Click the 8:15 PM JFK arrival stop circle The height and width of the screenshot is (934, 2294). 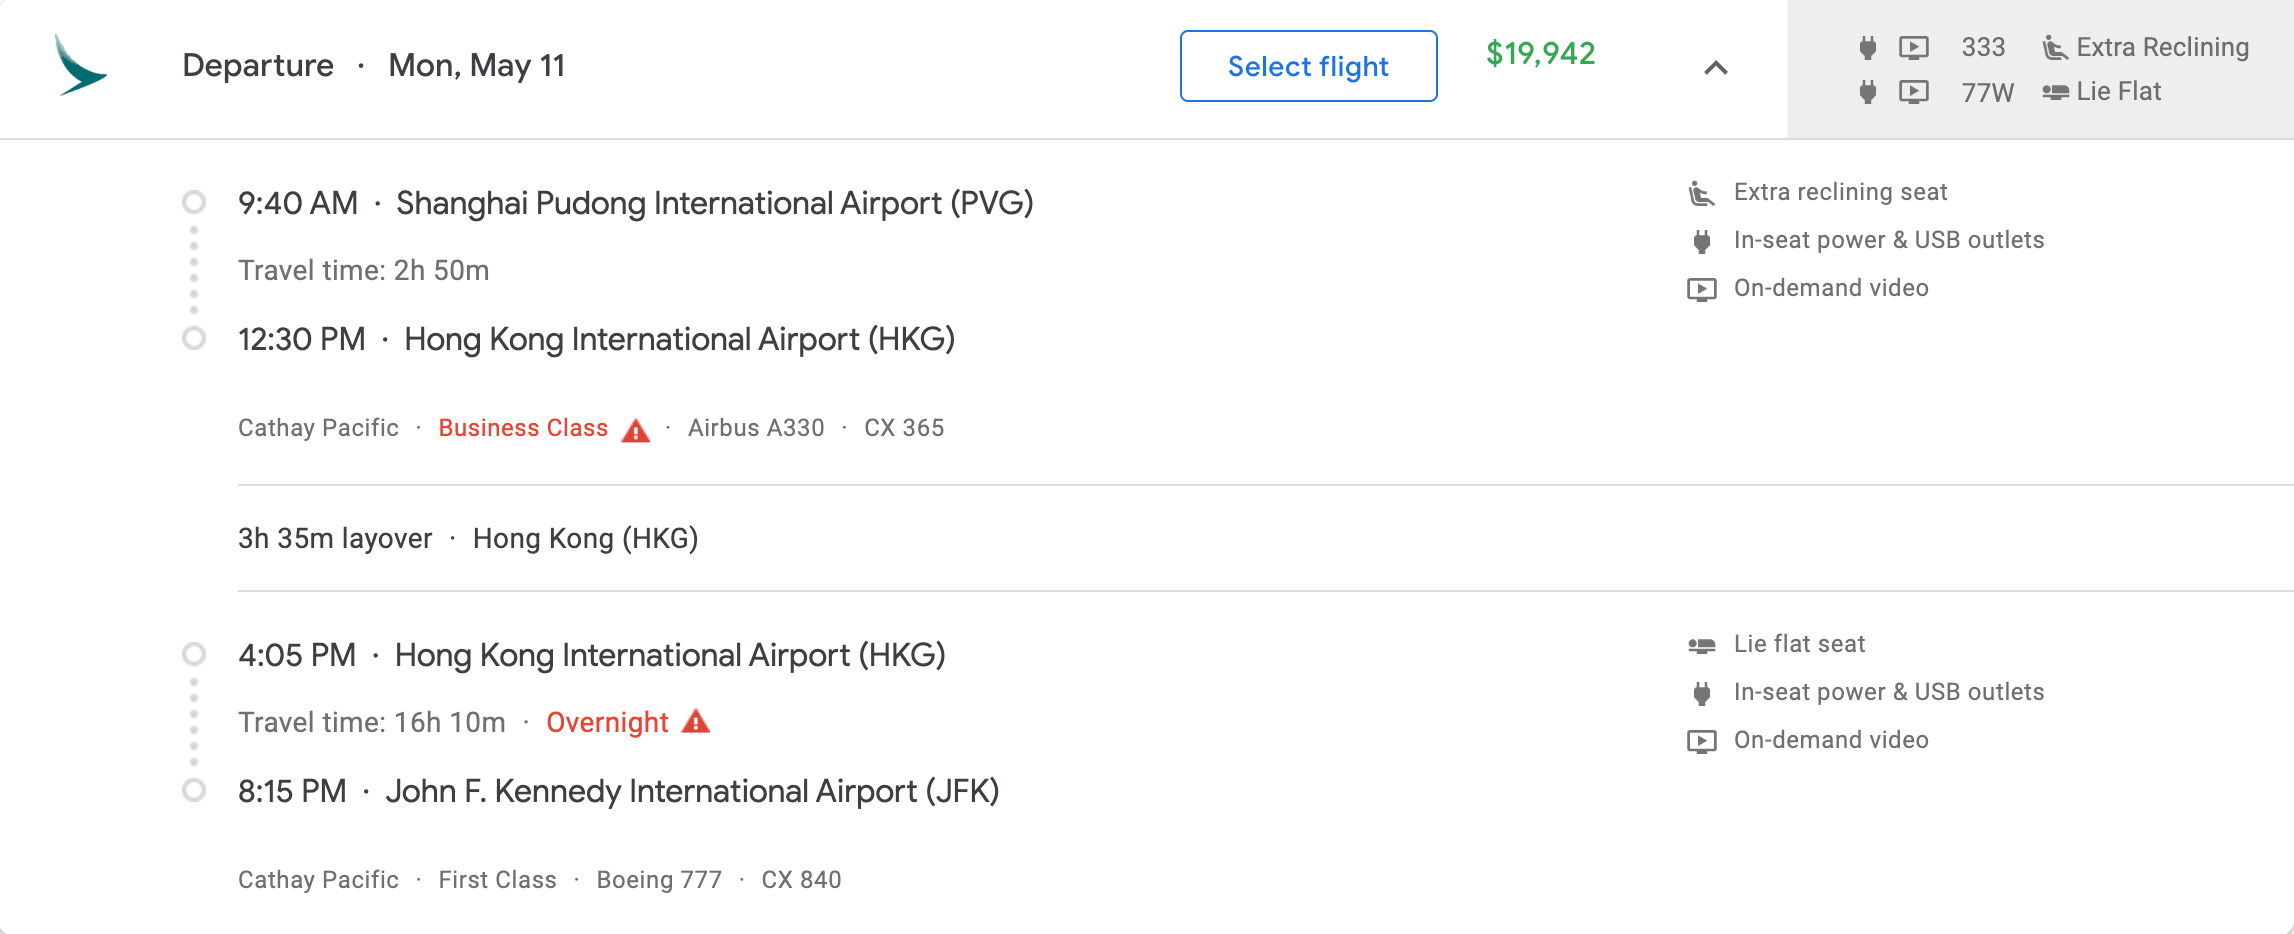[194, 791]
